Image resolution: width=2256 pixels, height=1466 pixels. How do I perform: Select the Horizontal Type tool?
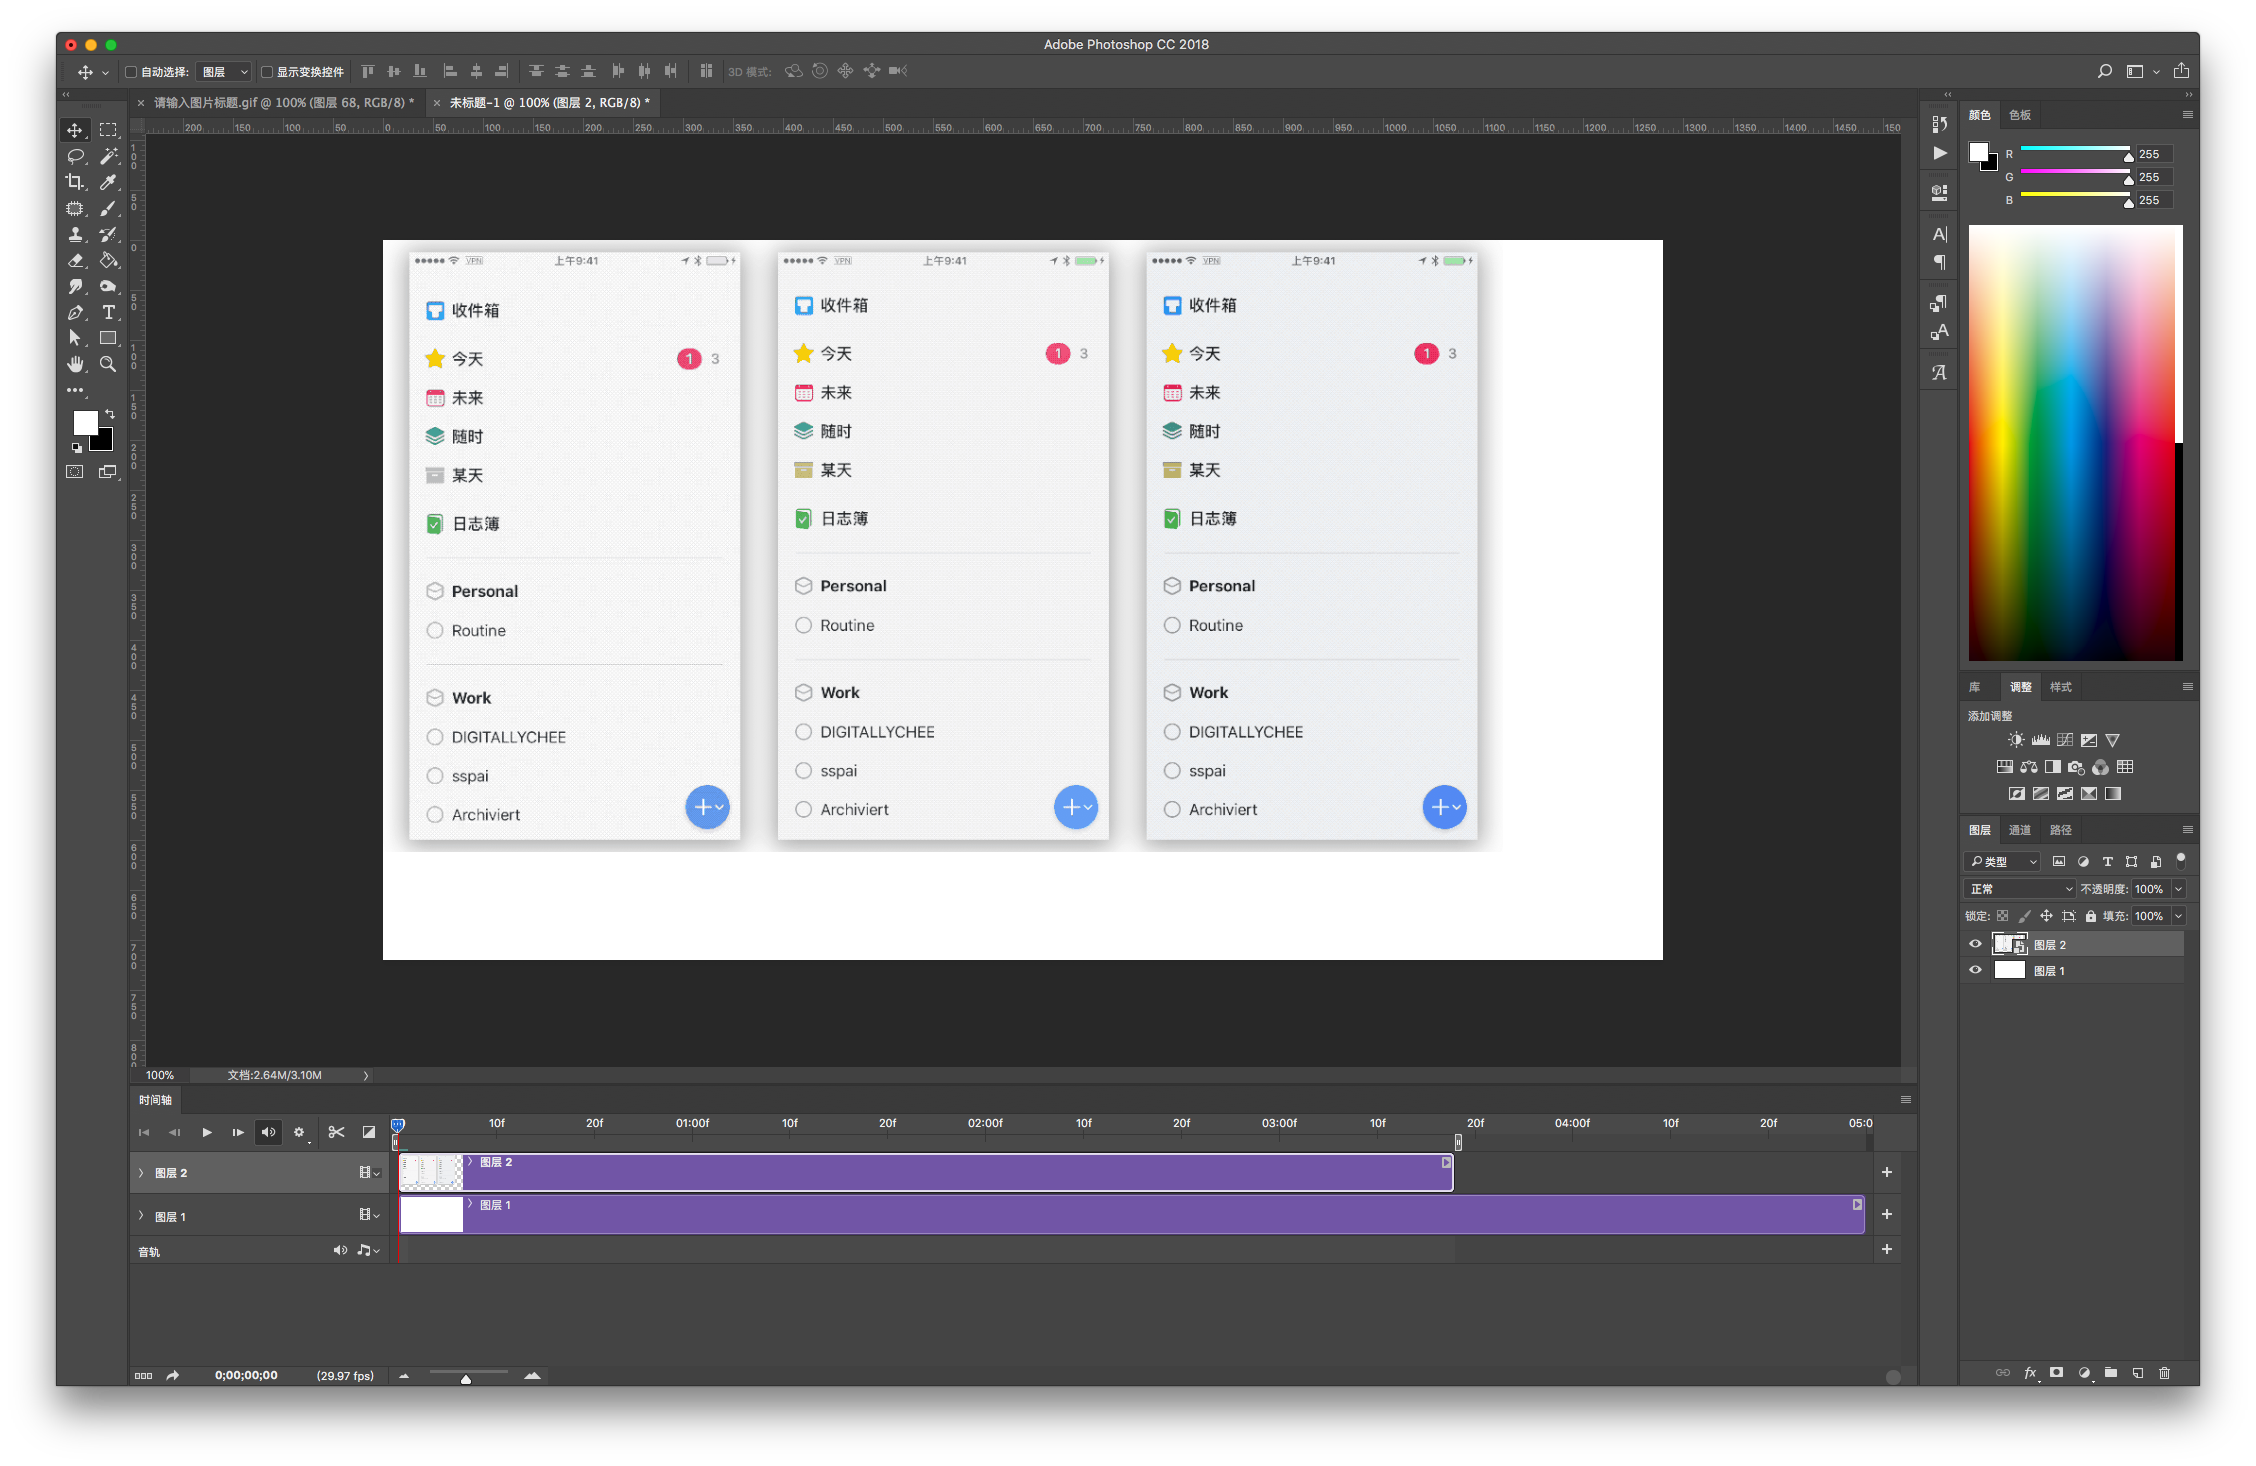pyautogui.click(x=108, y=312)
